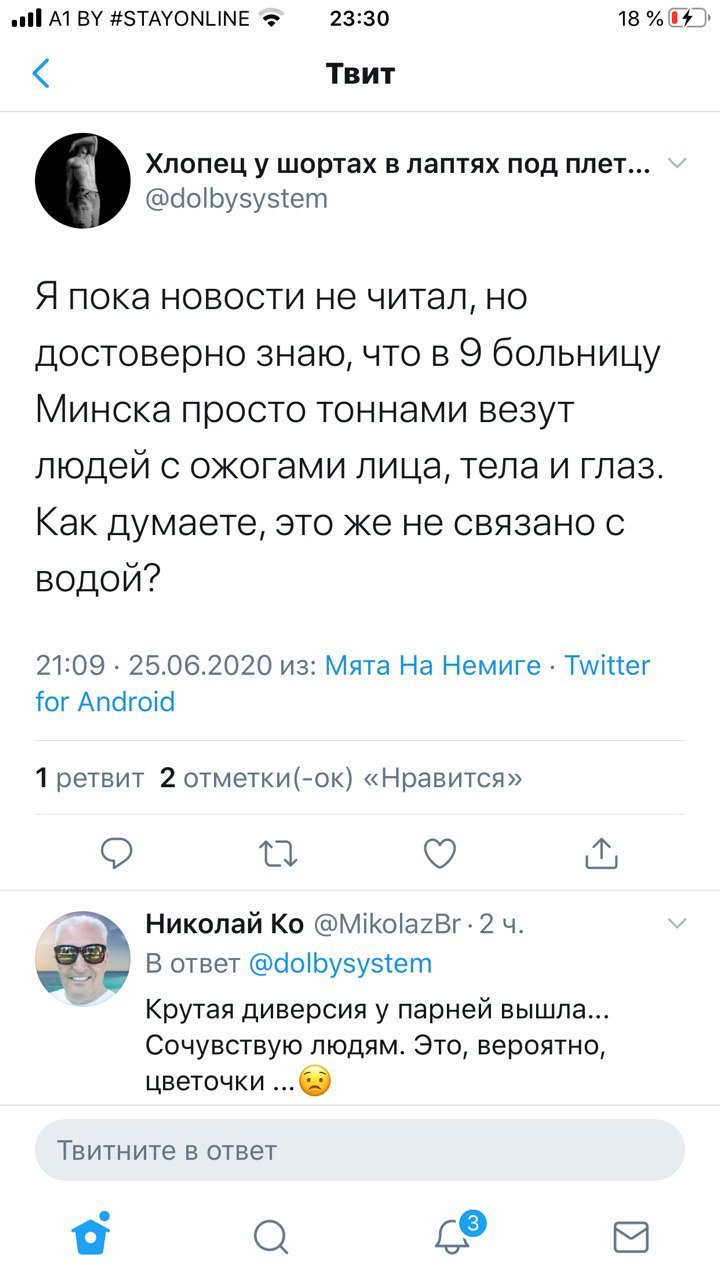The width and height of the screenshot is (720, 1280).
Task: Expand options chevron on Николай Ко's reply
Action: click(677, 922)
